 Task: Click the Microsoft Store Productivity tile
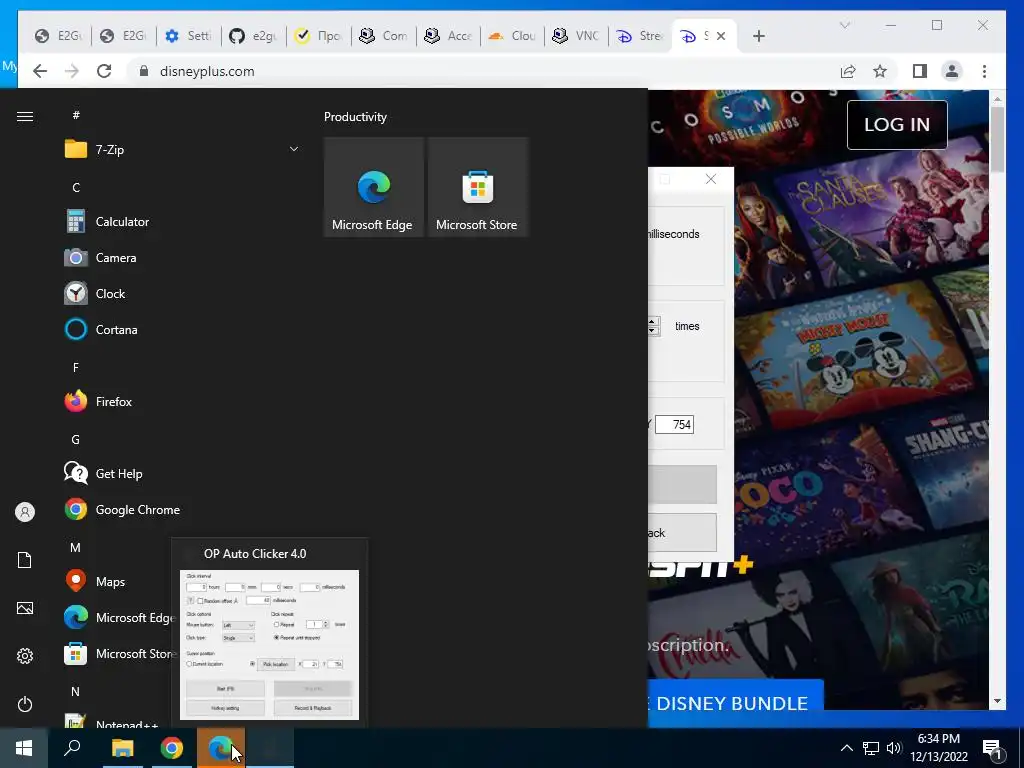tap(477, 187)
